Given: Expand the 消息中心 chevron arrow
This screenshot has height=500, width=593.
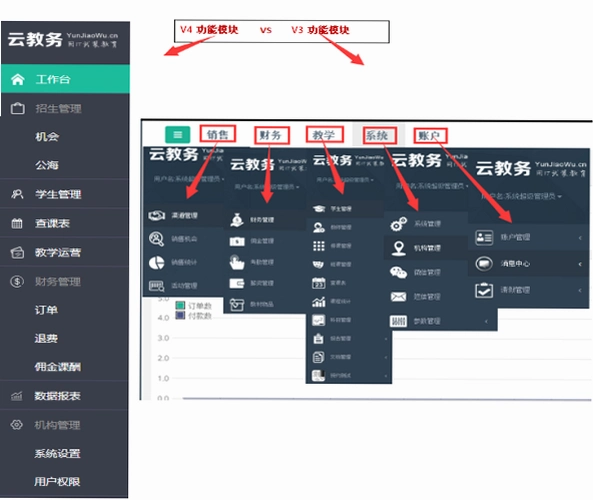Looking at the screenshot, I should tap(580, 264).
